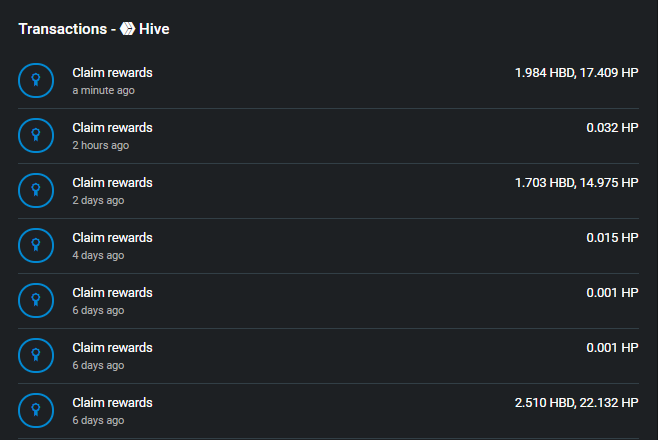The image size is (658, 440).
Task: Open the Claim rewards entry from 4 days ago
Action: tap(328, 246)
